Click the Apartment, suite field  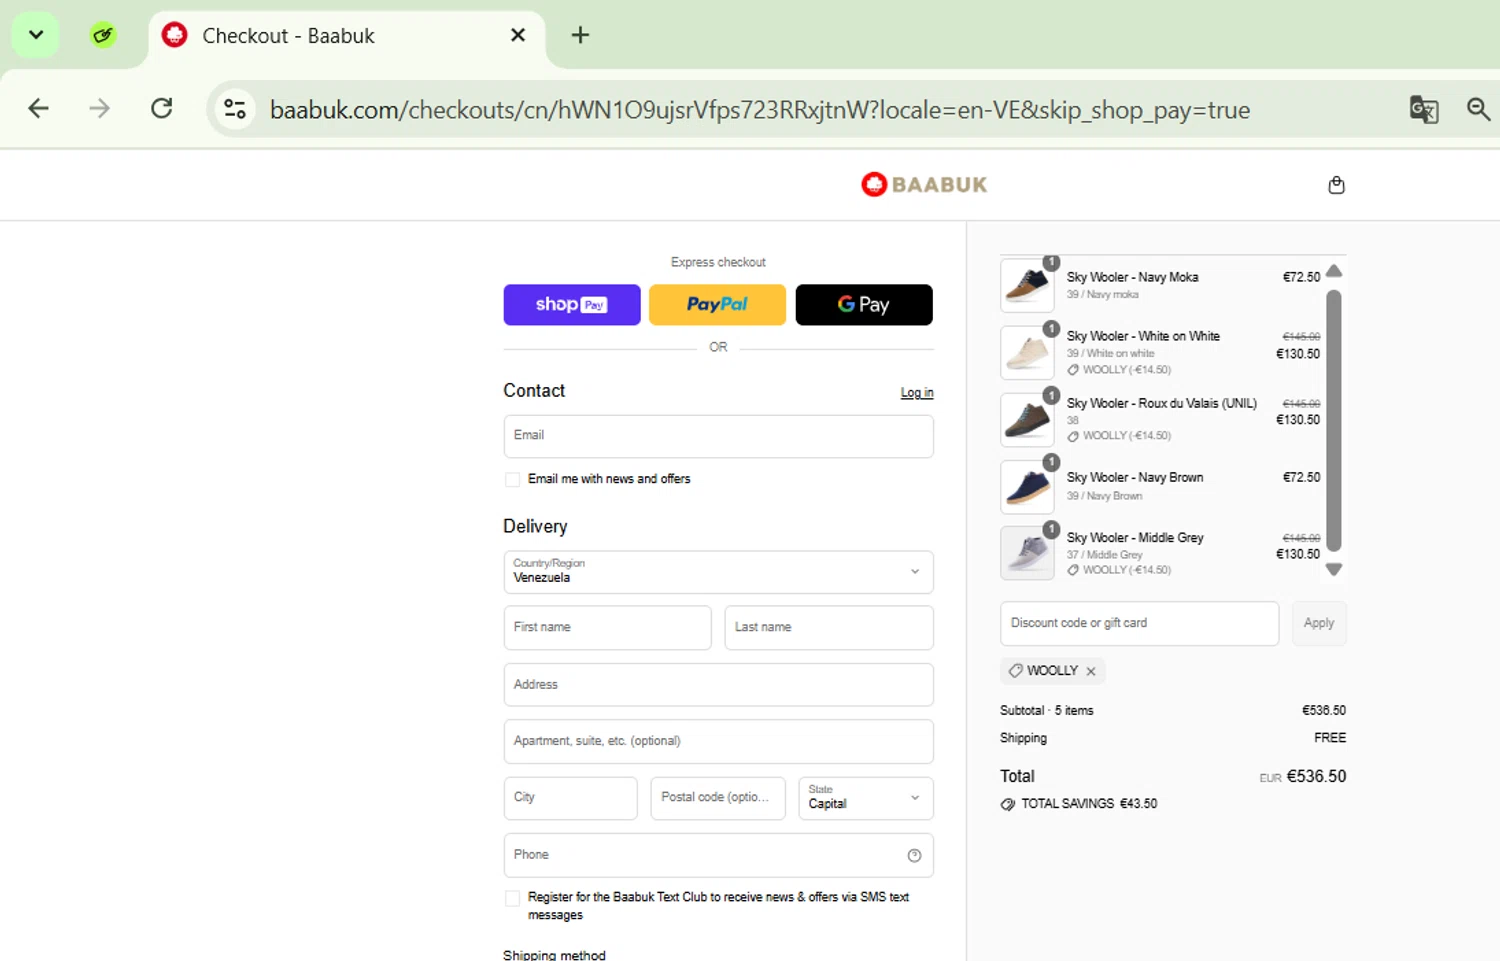[718, 742]
